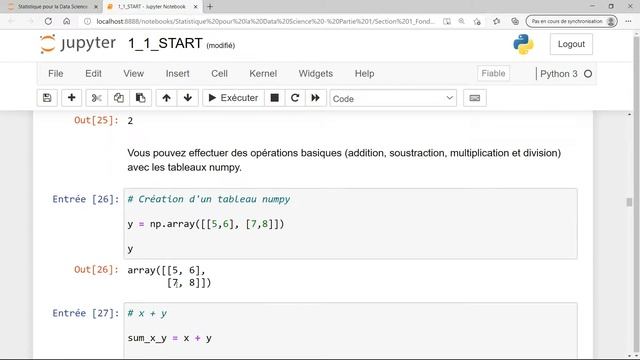Close the 1_1_START browser tab
640x360 pixels.
196,7
